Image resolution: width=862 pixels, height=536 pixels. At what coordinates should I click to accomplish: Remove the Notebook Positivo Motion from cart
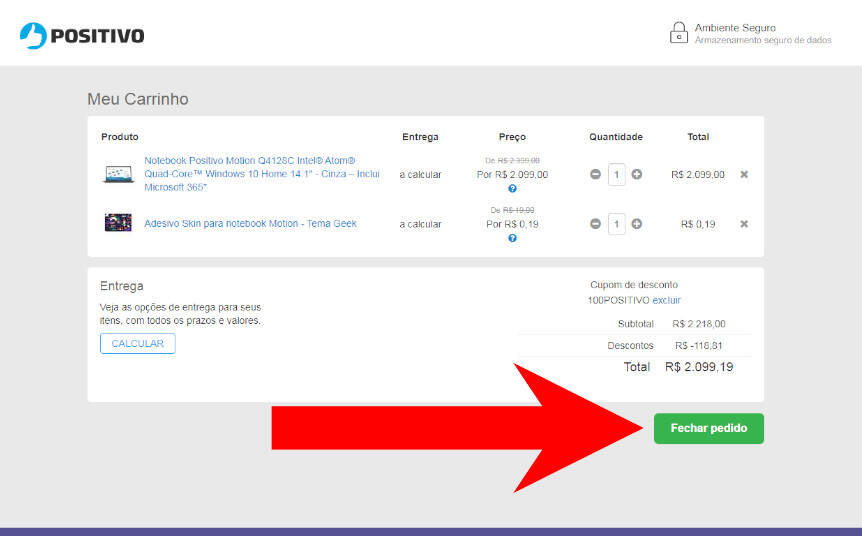[743, 174]
